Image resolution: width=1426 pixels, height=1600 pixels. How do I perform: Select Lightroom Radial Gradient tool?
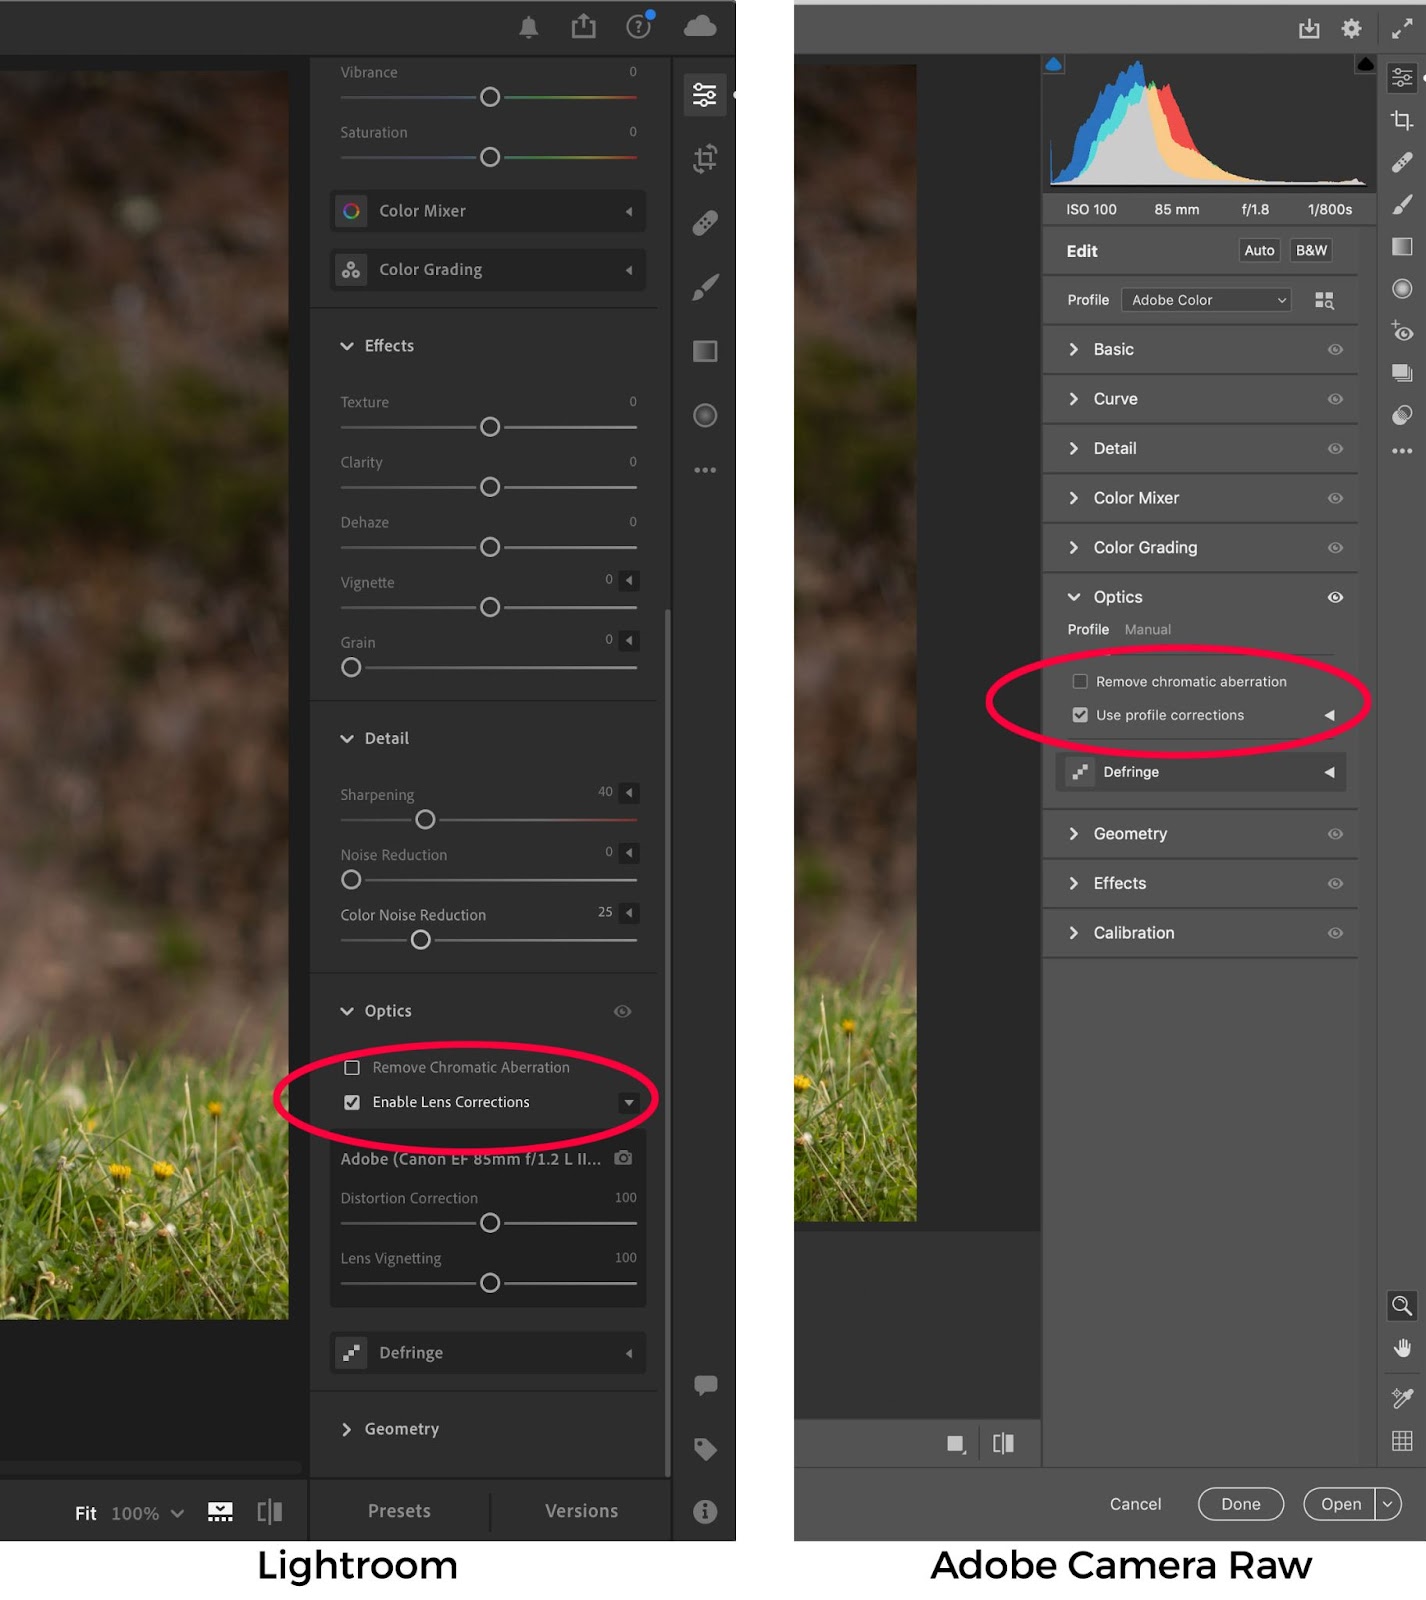pos(705,415)
